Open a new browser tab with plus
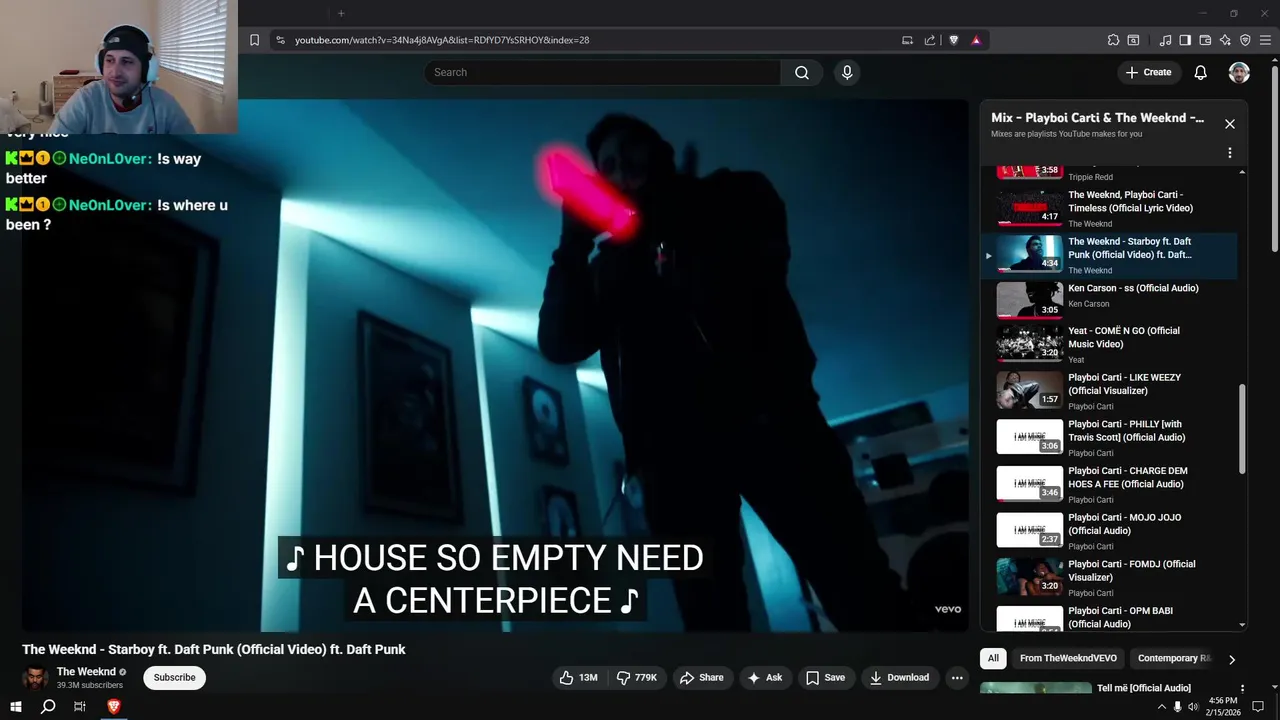 (341, 13)
